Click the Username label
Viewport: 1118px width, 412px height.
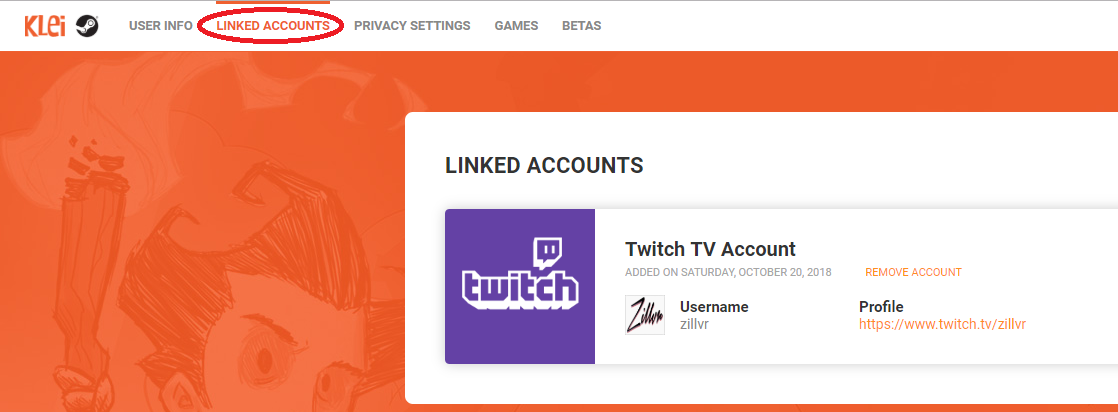pos(714,307)
